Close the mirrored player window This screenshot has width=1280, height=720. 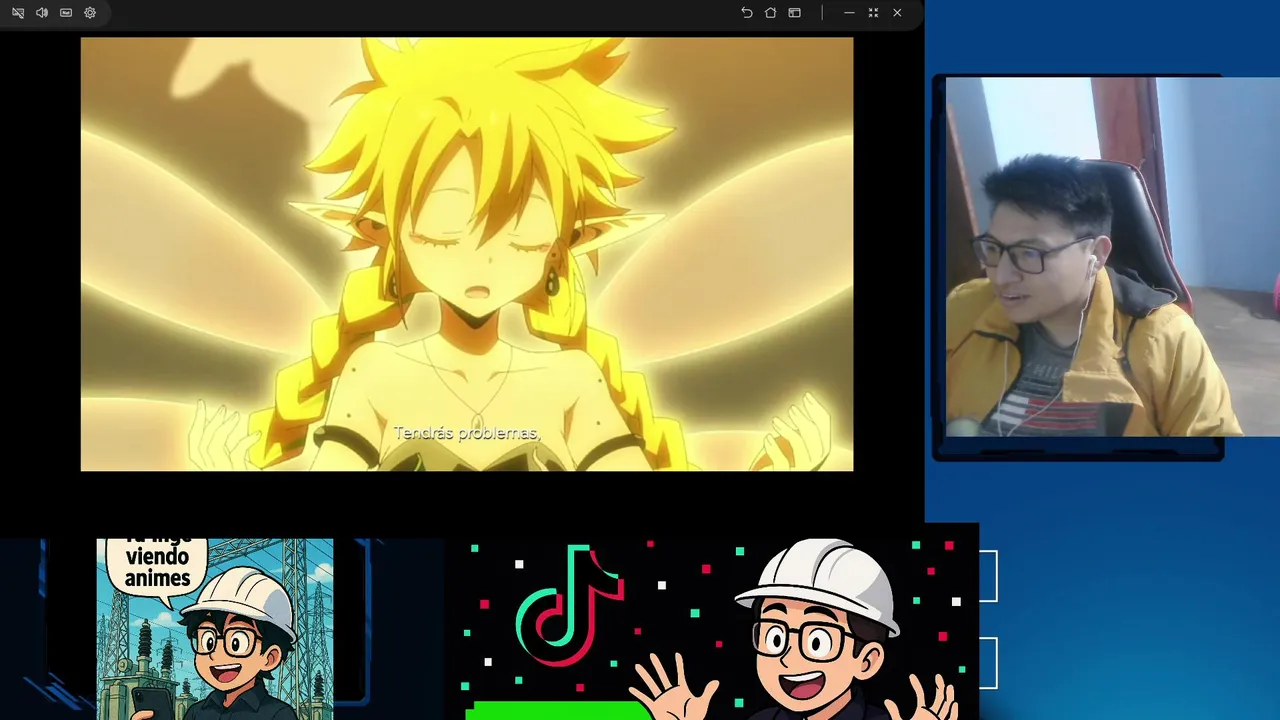tap(897, 13)
